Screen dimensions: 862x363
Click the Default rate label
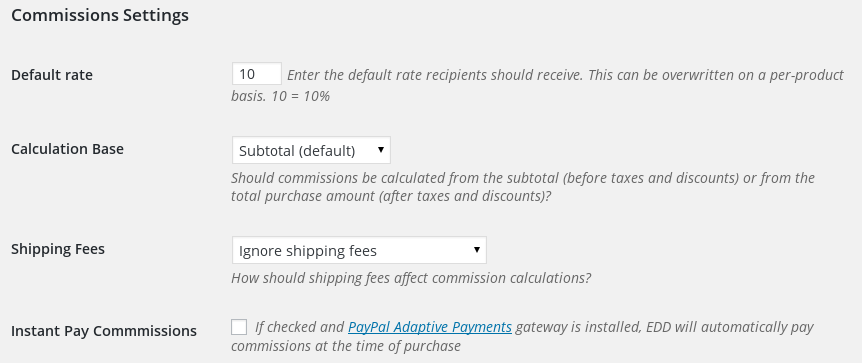click(52, 75)
